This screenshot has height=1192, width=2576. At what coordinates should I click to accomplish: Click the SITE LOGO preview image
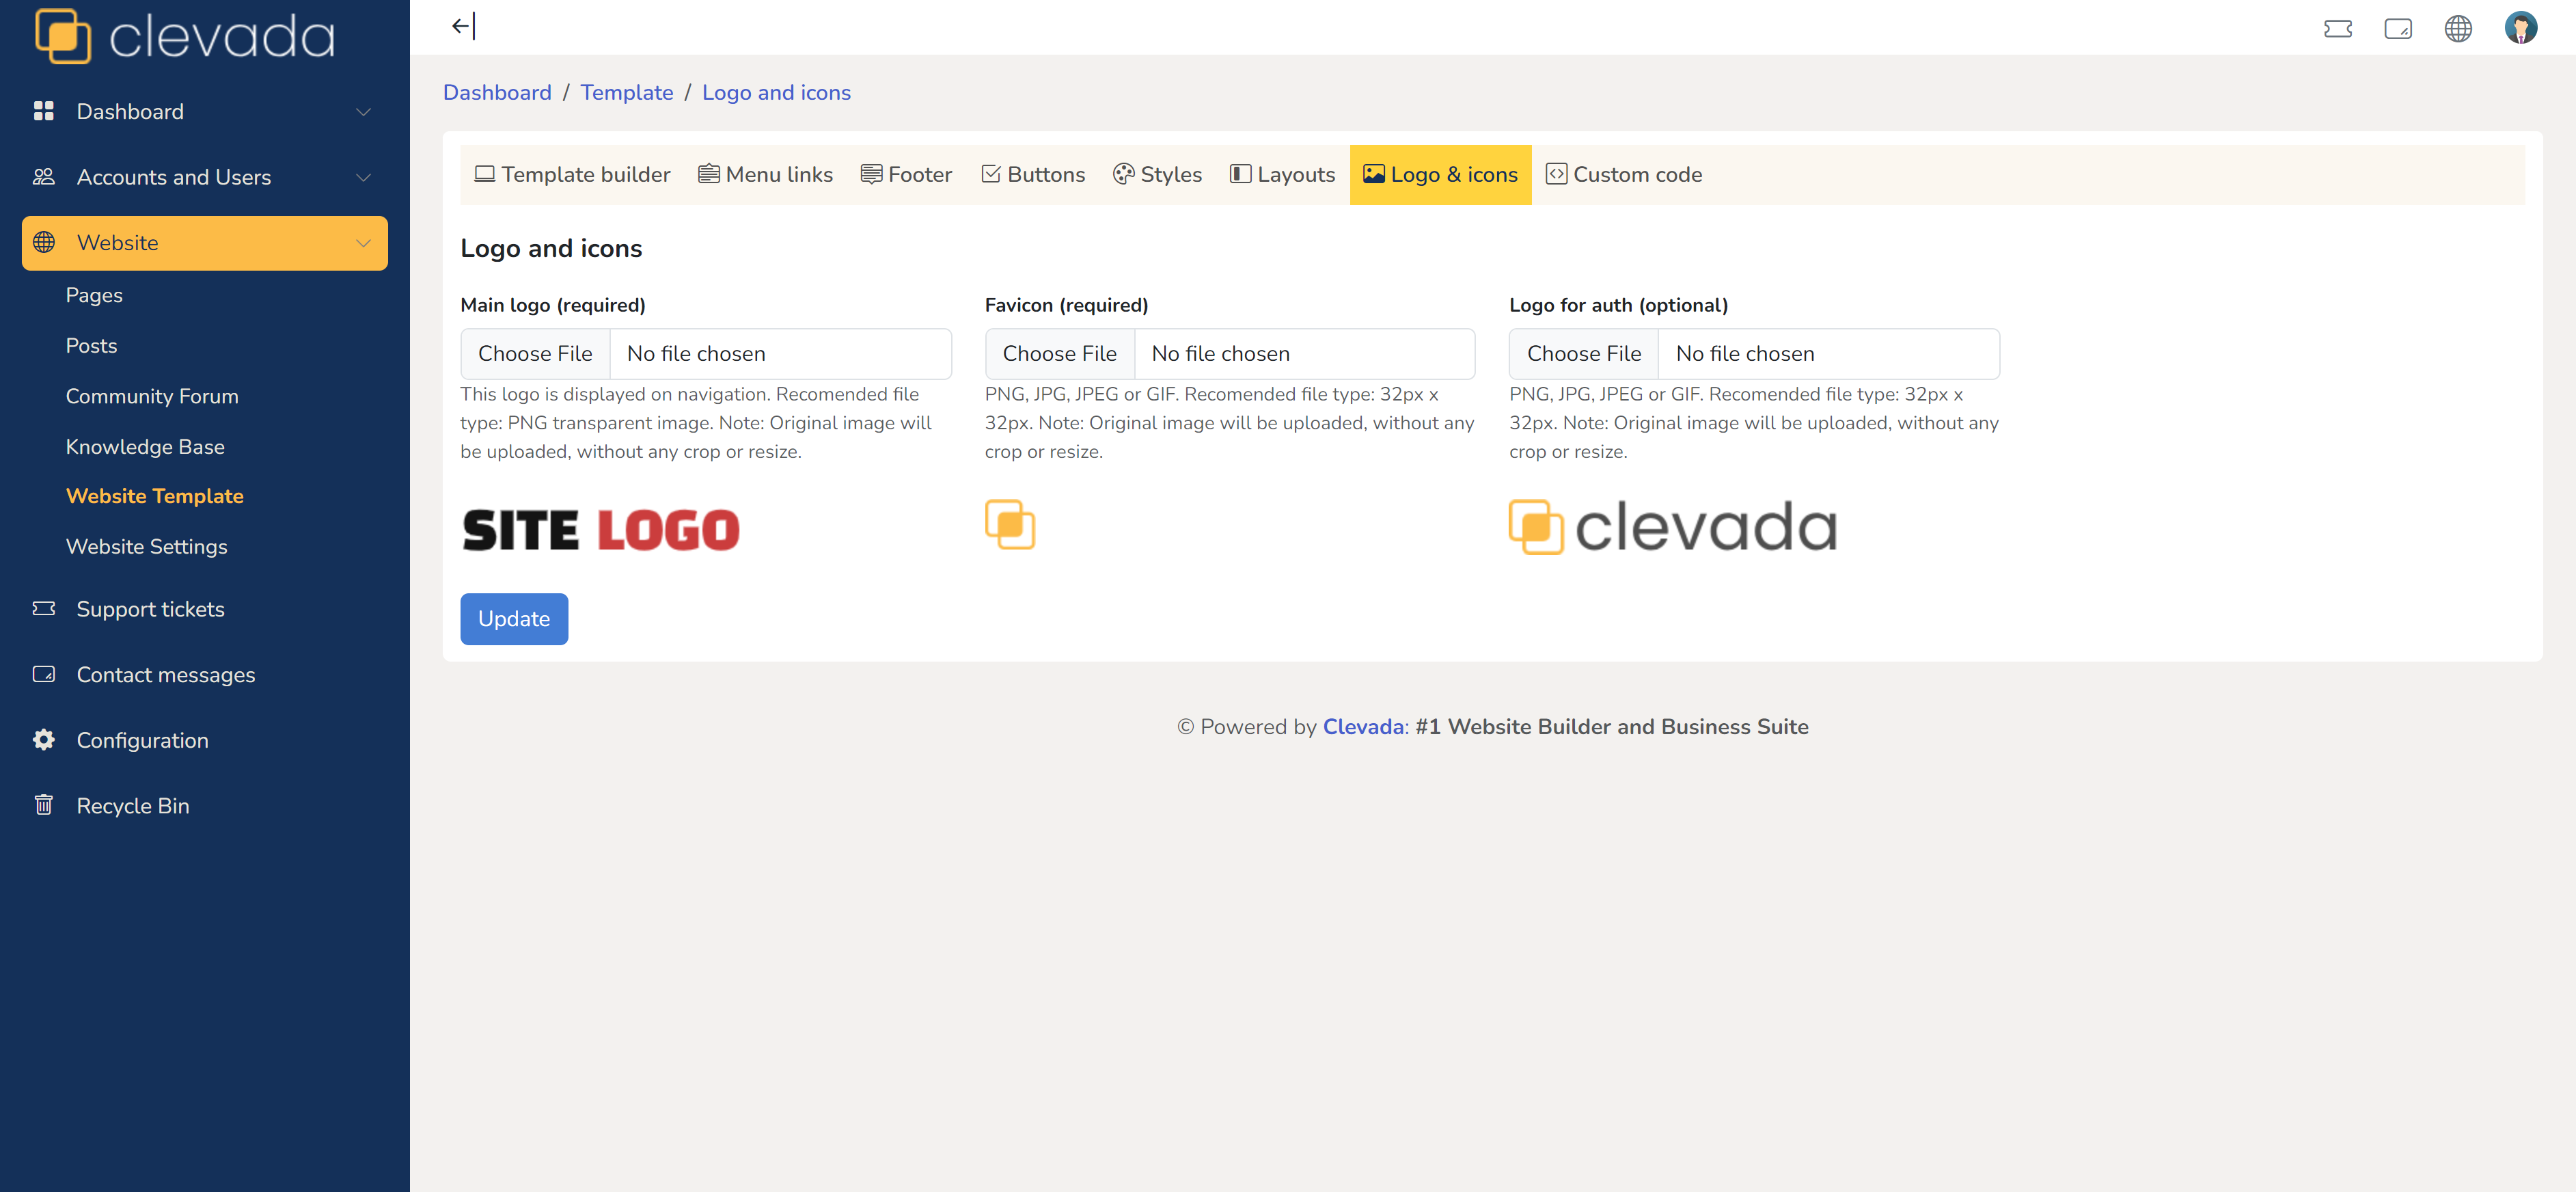click(x=600, y=530)
